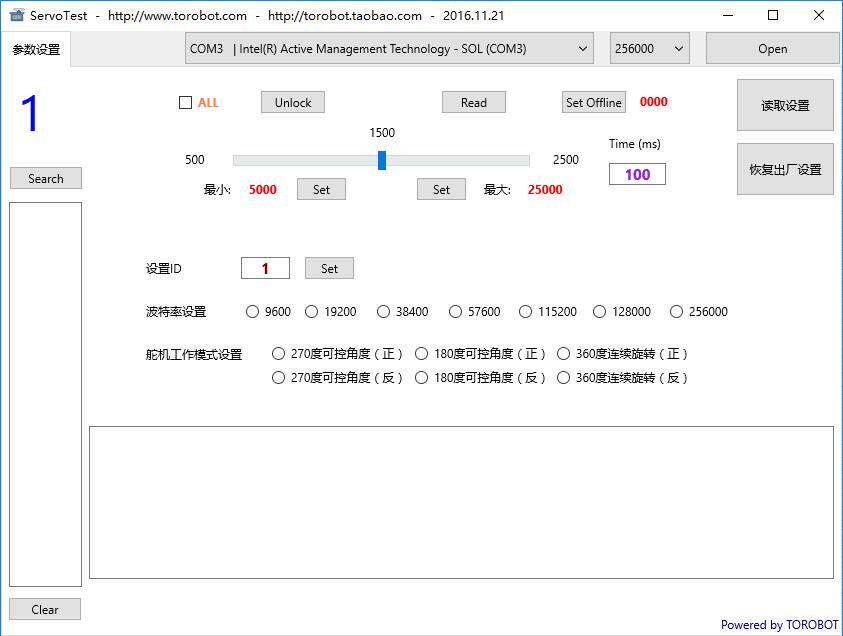Click the servo search results list box
The height and width of the screenshot is (636, 843).
click(46, 395)
